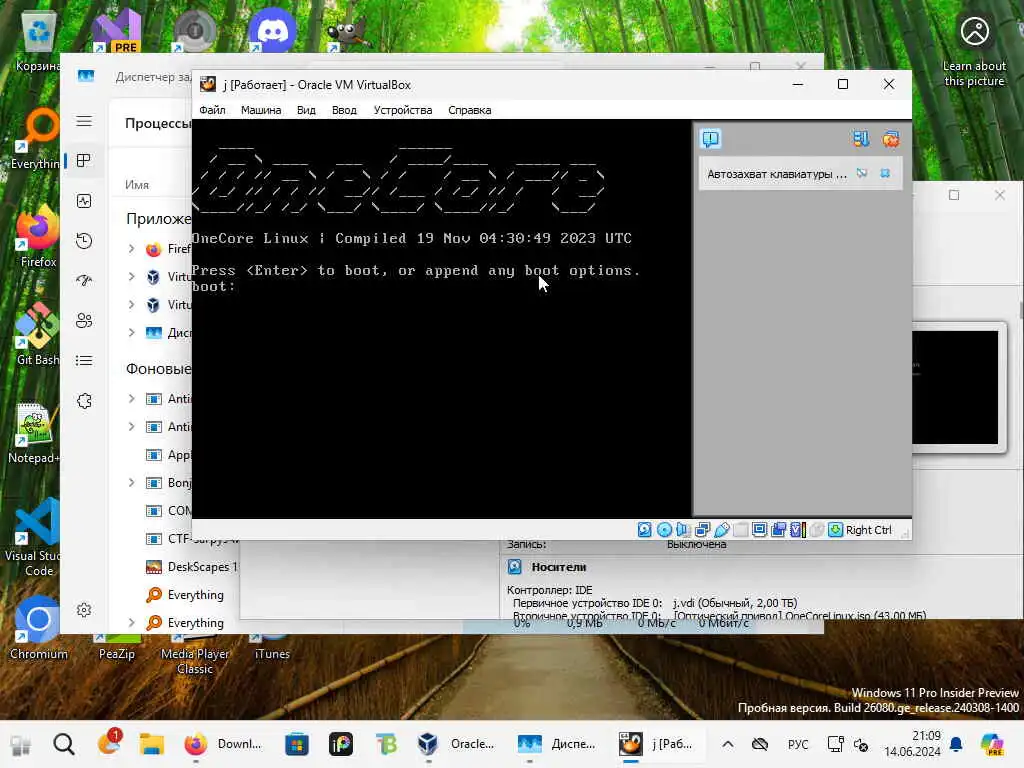Click the РУС input language indicator

(x=798, y=744)
